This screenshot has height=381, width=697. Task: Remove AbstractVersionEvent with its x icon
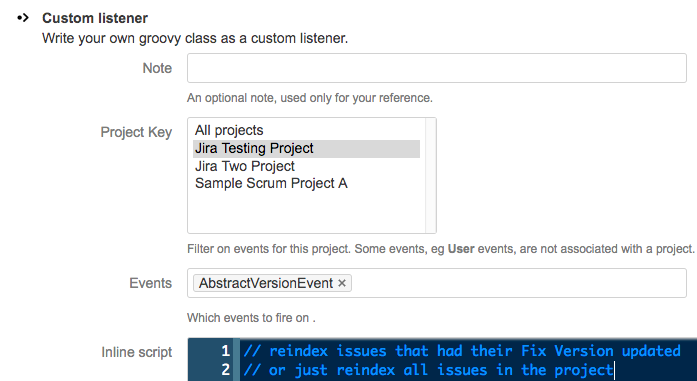click(x=342, y=283)
